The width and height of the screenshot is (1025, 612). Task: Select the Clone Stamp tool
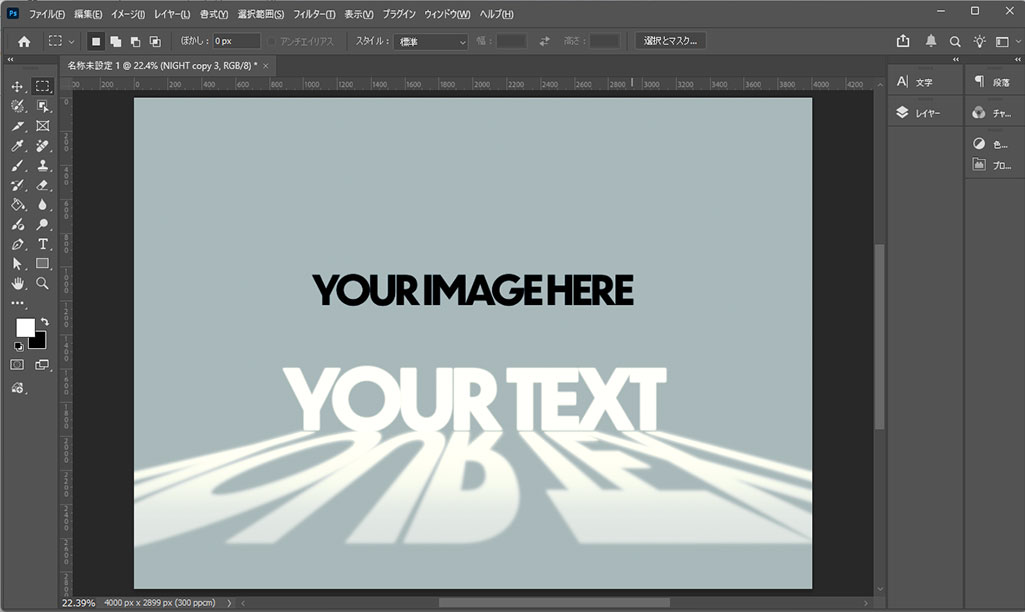(43, 166)
